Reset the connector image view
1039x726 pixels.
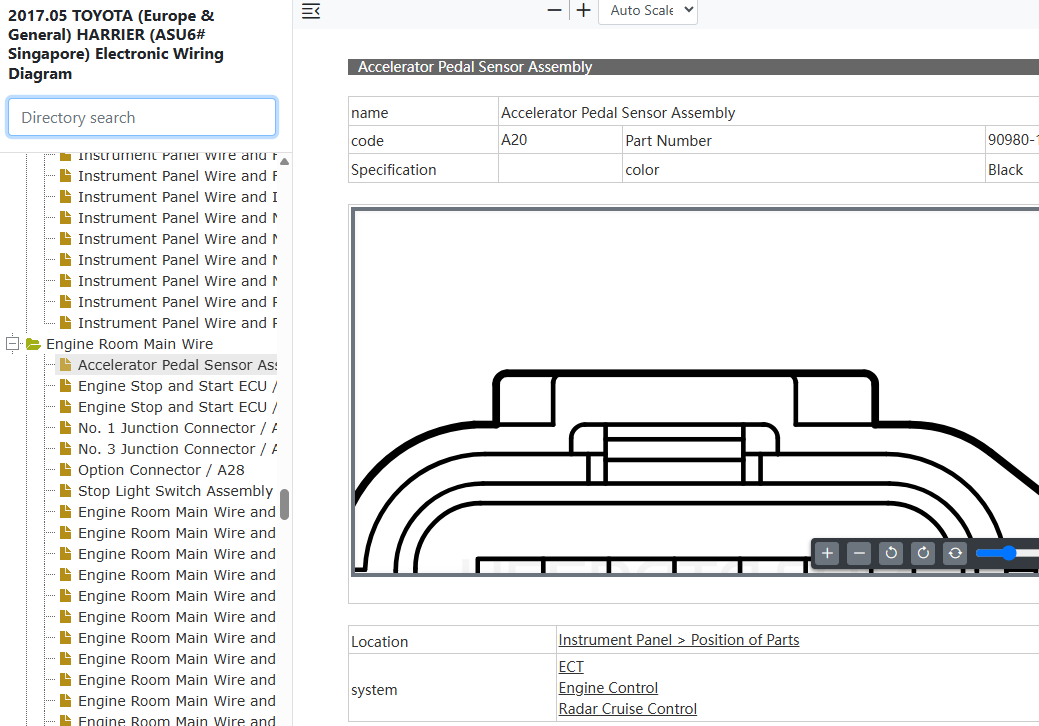coord(955,553)
